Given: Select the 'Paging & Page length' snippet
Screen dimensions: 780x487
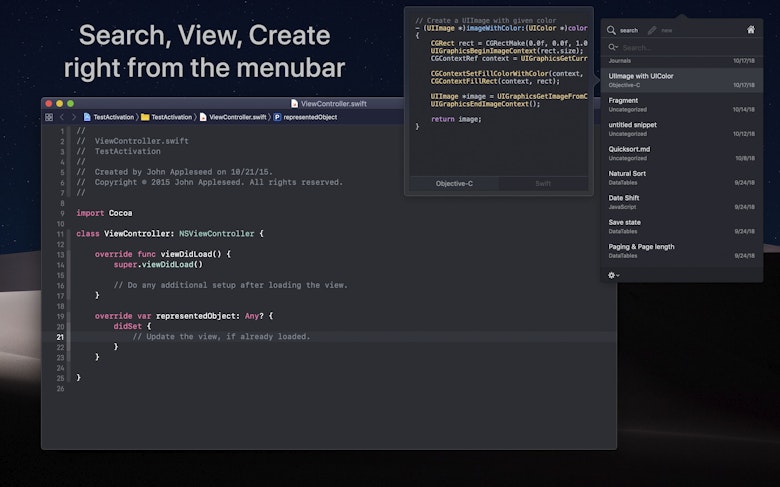Looking at the screenshot, I should click(x=682, y=251).
